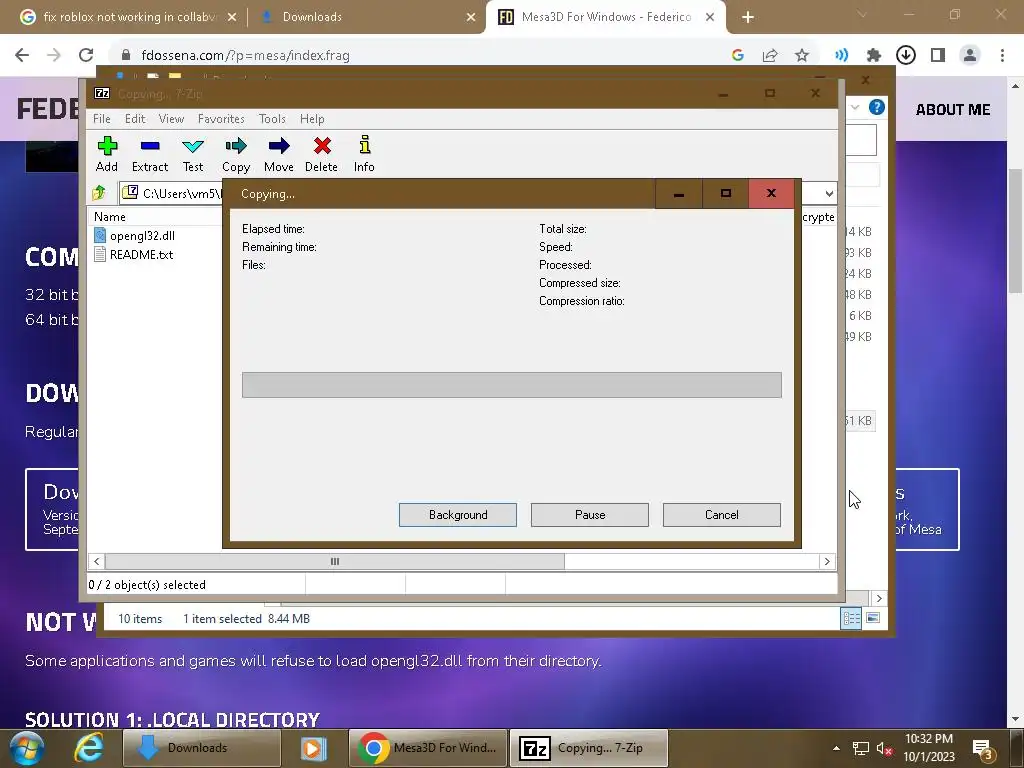Reload the fdossena.com page
Viewport: 1024px width, 768px height.
(x=86, y=55)
